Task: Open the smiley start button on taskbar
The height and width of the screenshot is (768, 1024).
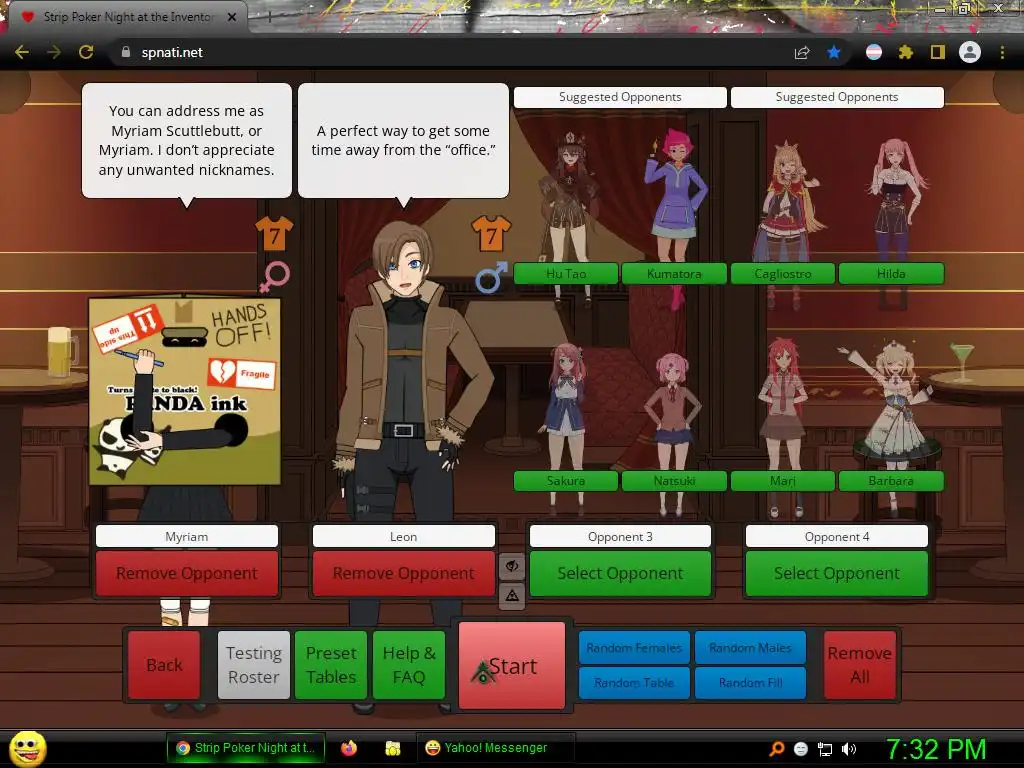Action: [28, 748]
